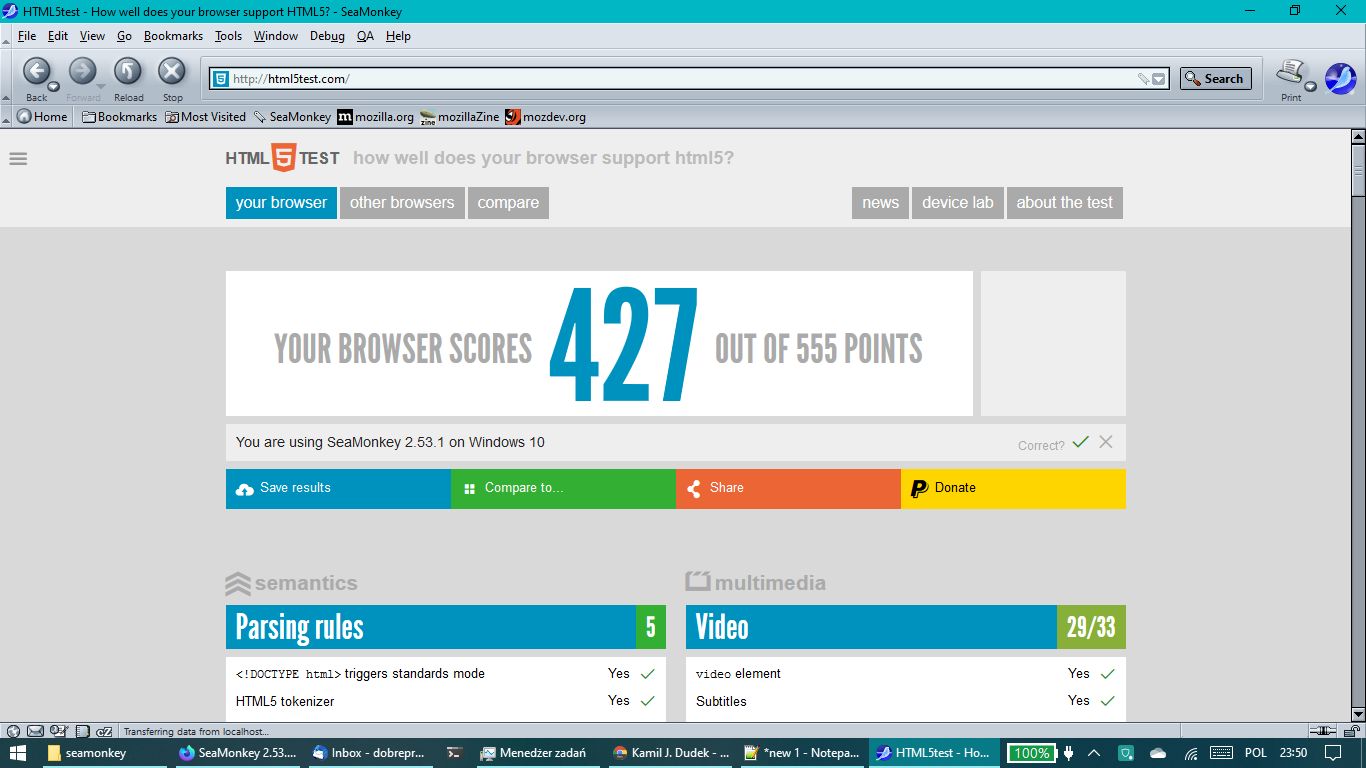Click the HTML5 site icon in the address bar
Image resolution: width=1366 pixels, height=768 pixels.
click(x=221, y=79)
